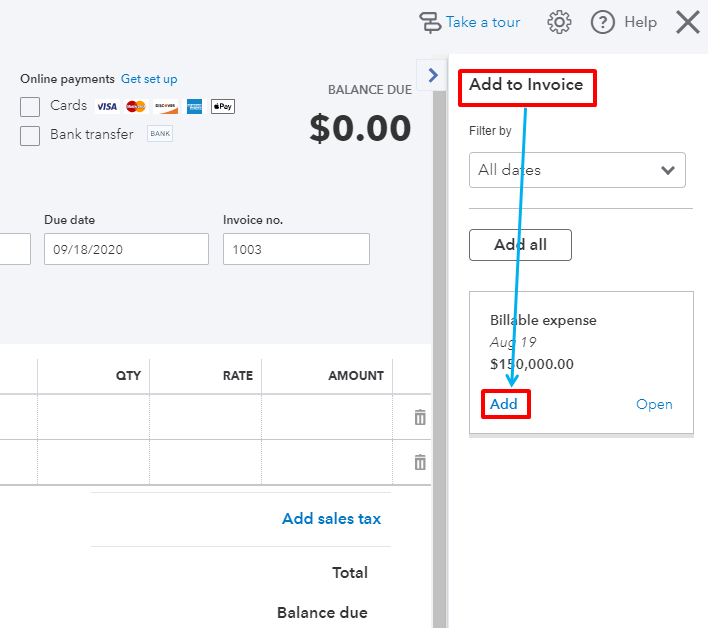
Task: Click the first row AMOUNT cell
Action: pyautogui.click(x=327, y=417)
